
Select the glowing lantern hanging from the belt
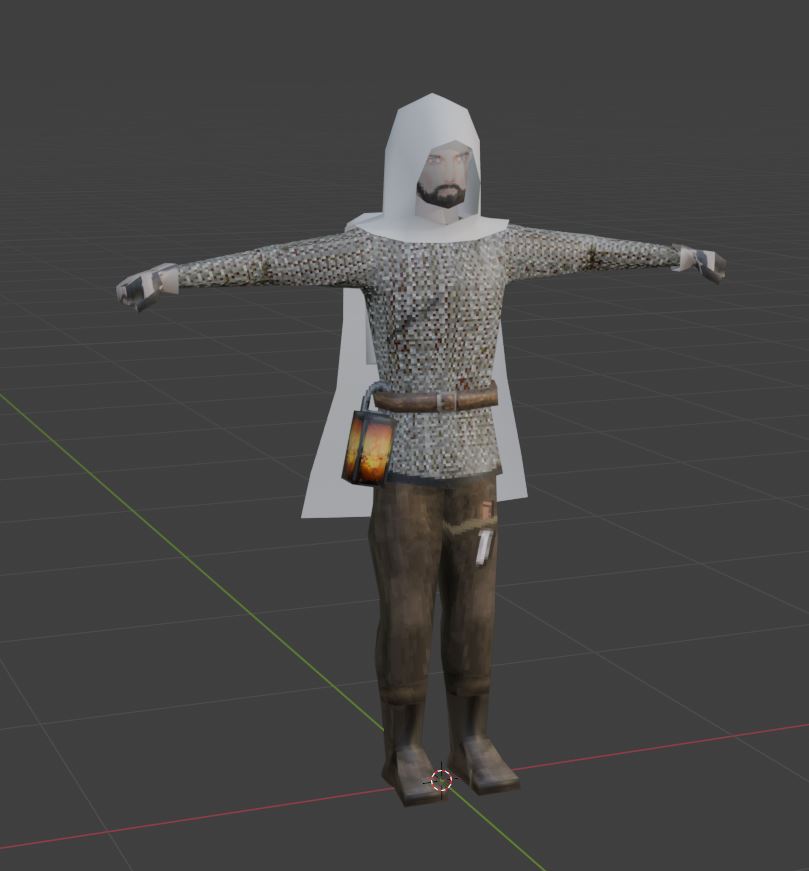369,447
